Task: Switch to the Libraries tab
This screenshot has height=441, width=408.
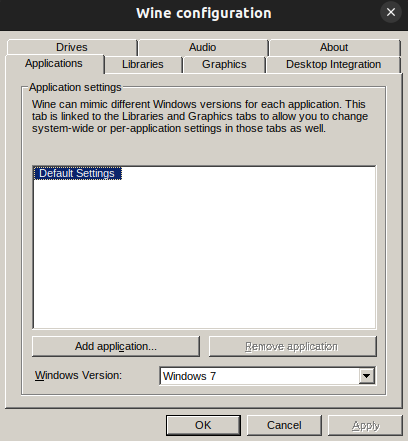Action: click(143, 64)
